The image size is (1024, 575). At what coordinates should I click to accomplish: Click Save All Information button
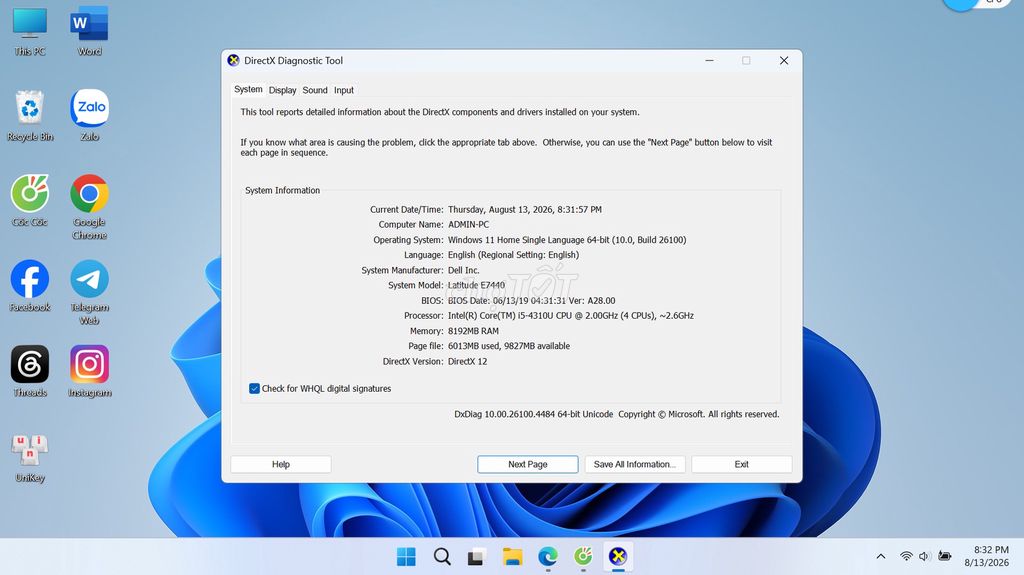point(635,464)
